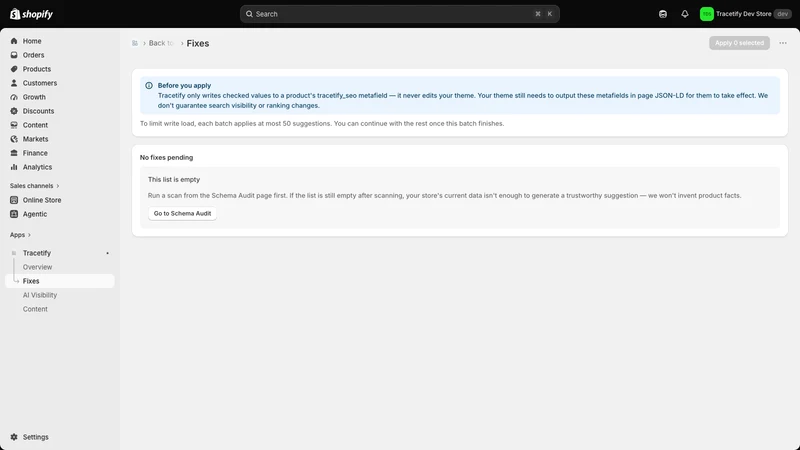This screenshot has height=450, width=800.
Task: Click the Products tag icon
Action: (x=14, y=69)
